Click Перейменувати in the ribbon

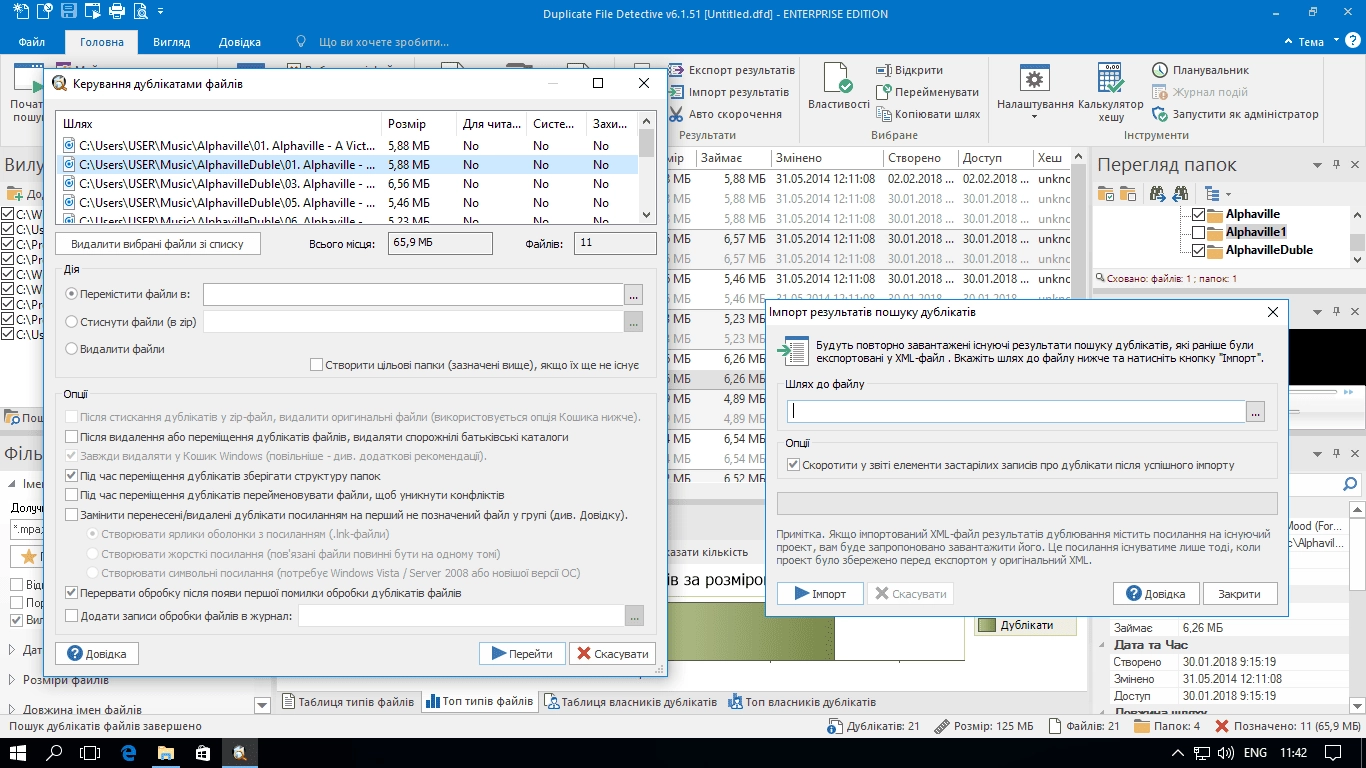(x=927, y=92)
